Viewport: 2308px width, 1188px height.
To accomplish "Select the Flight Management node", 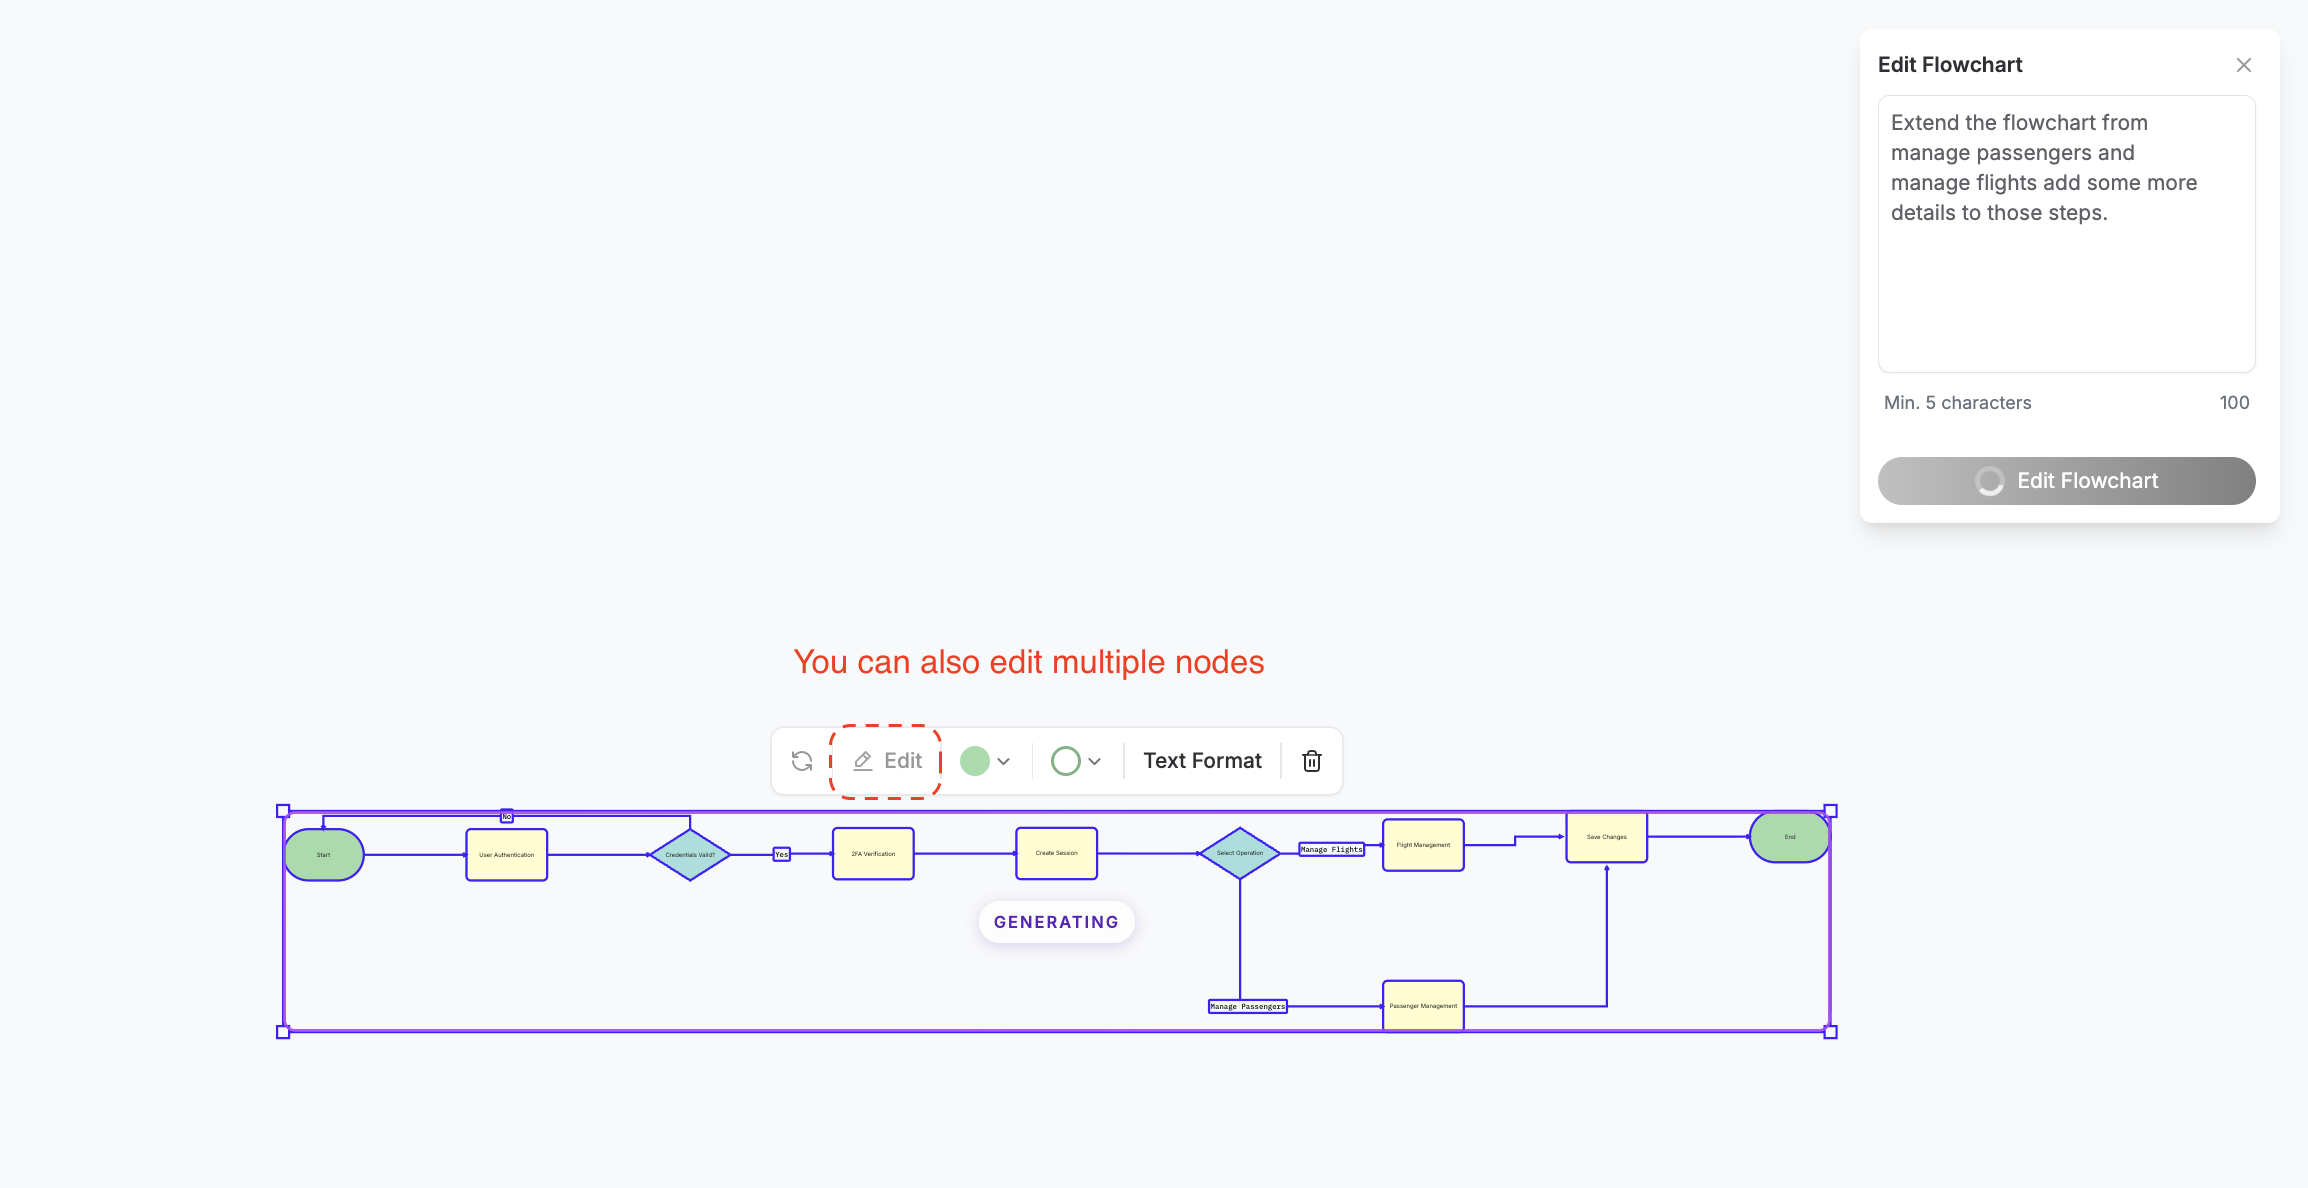I will pos(1423,845).
